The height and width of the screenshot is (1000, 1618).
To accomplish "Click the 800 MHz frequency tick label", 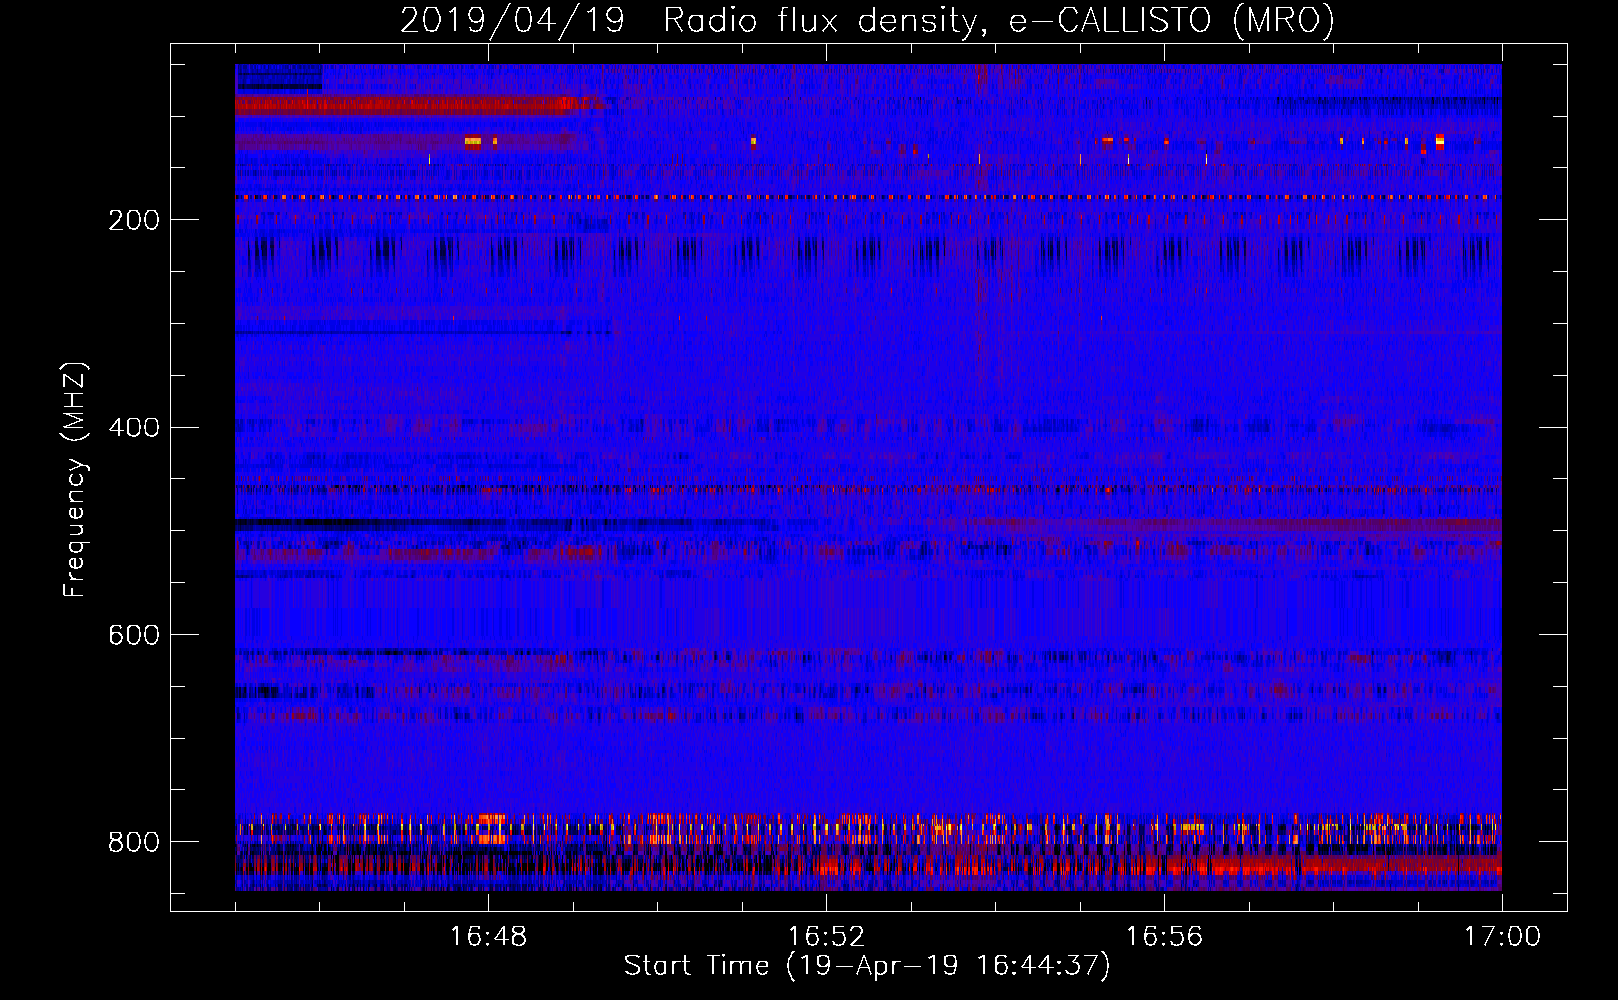I will click(134, 842).
